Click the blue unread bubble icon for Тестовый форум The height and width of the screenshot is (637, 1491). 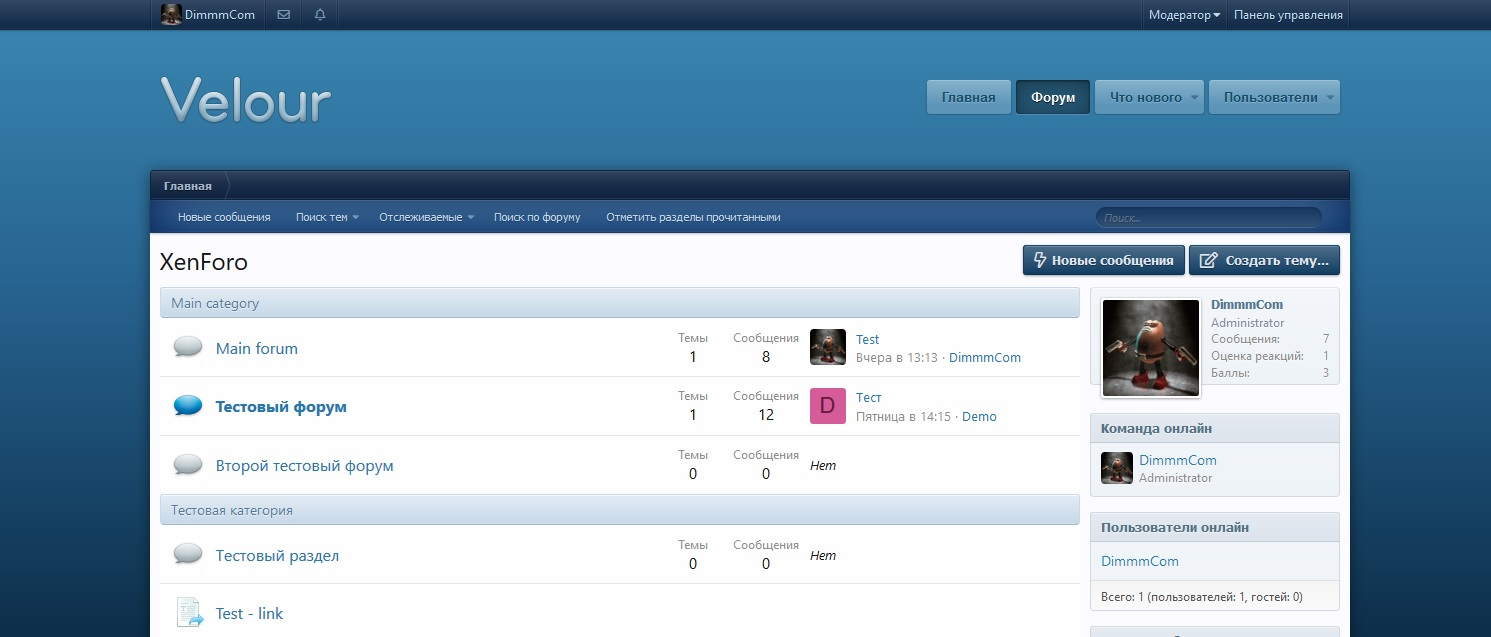pyautogui.click(x=188, y=406)
